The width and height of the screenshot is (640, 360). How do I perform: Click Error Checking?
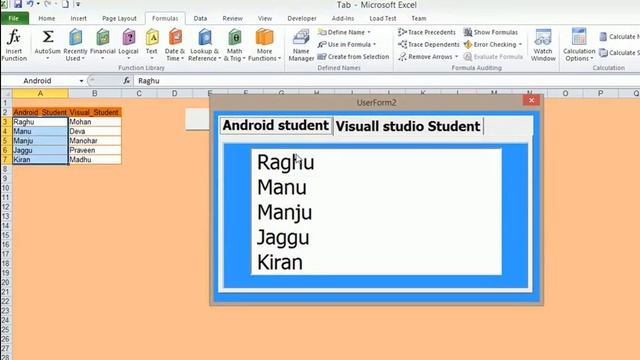coord(490,44)
